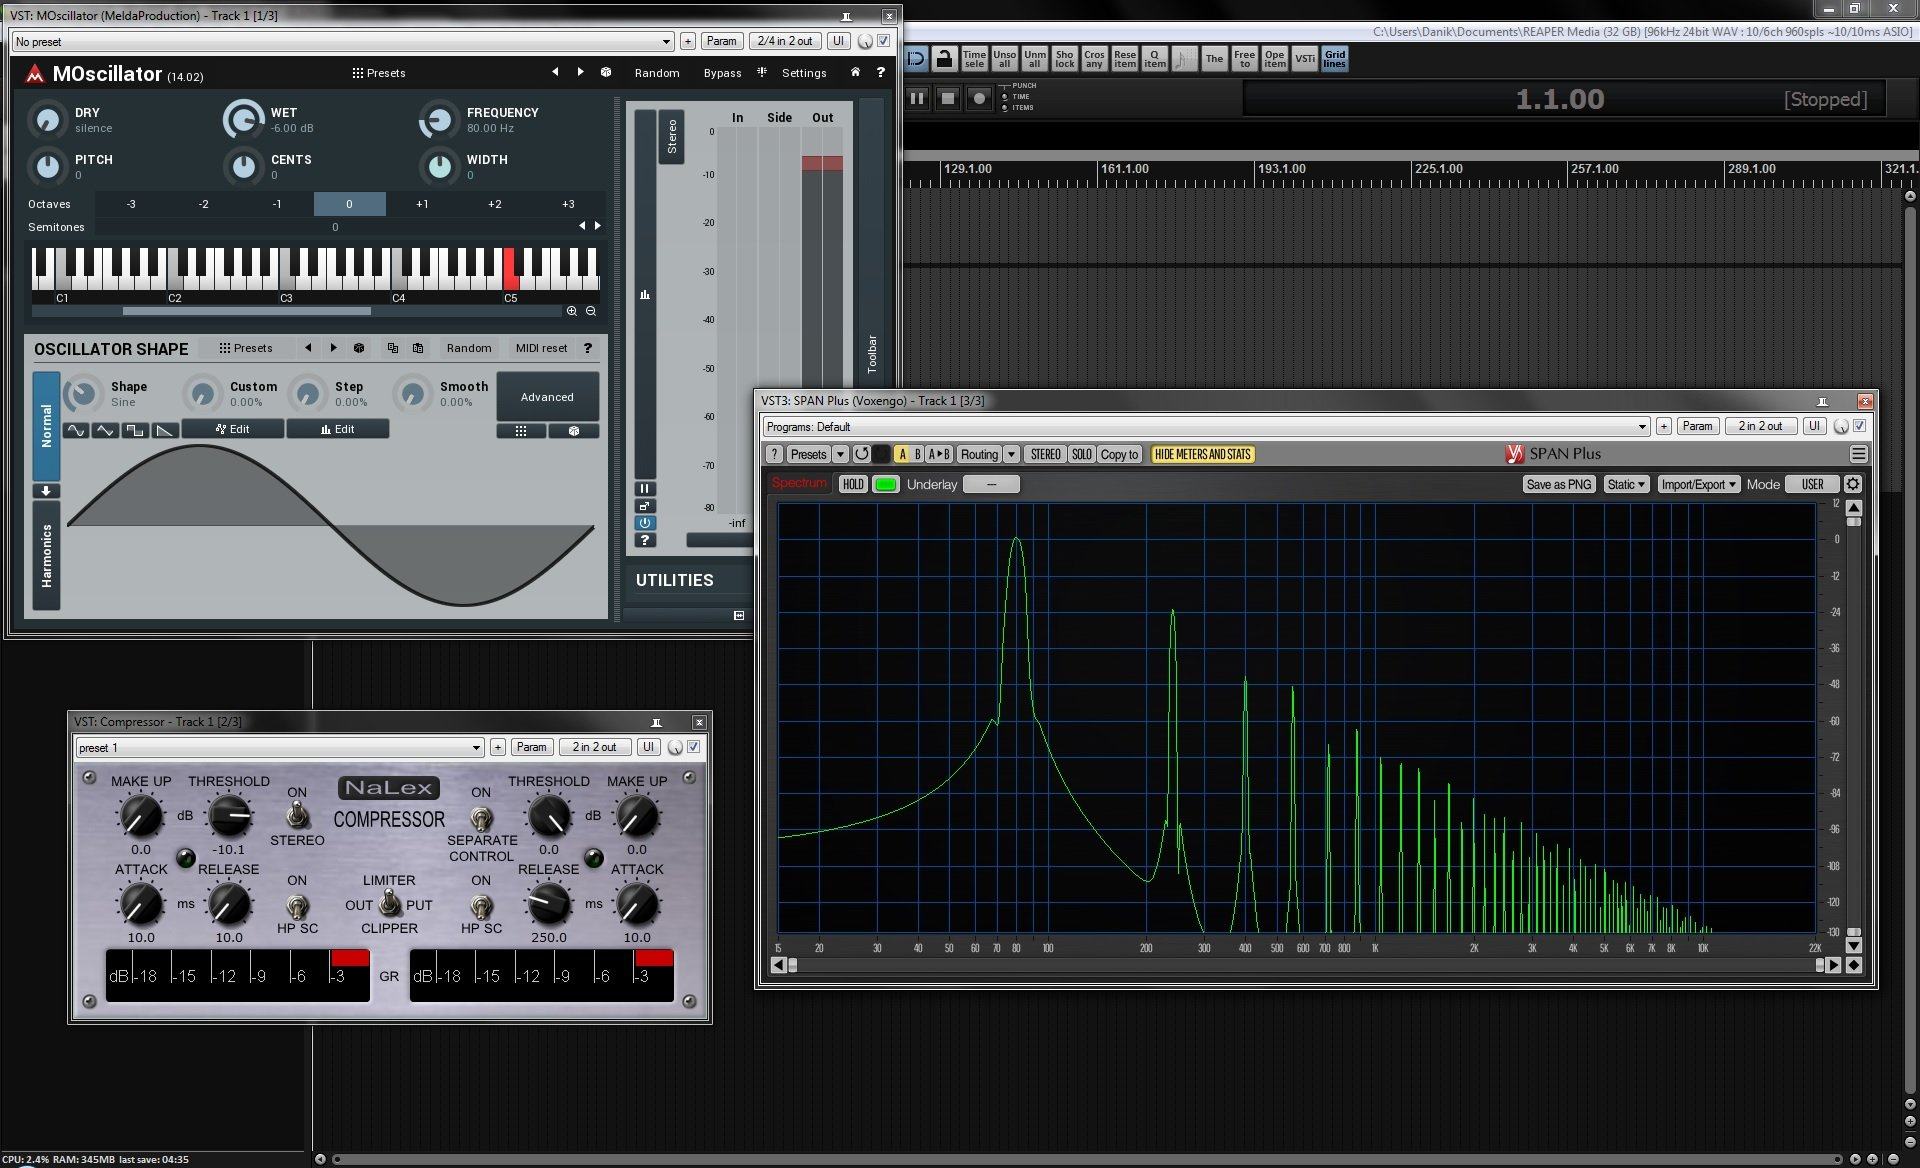Select the sine wave shape icon
Screen dimensions: 1920x1168
(x=76, y=430)
